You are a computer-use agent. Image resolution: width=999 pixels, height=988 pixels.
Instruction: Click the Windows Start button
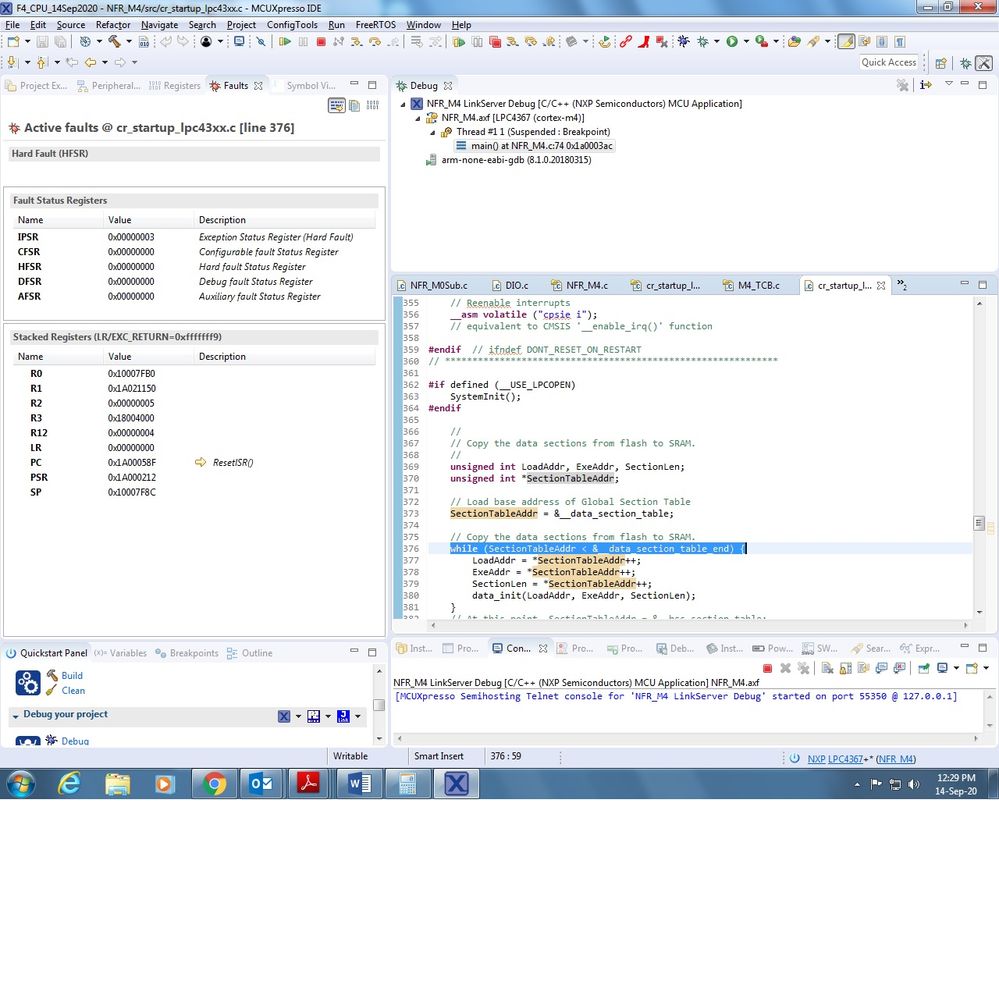(20, 783)
